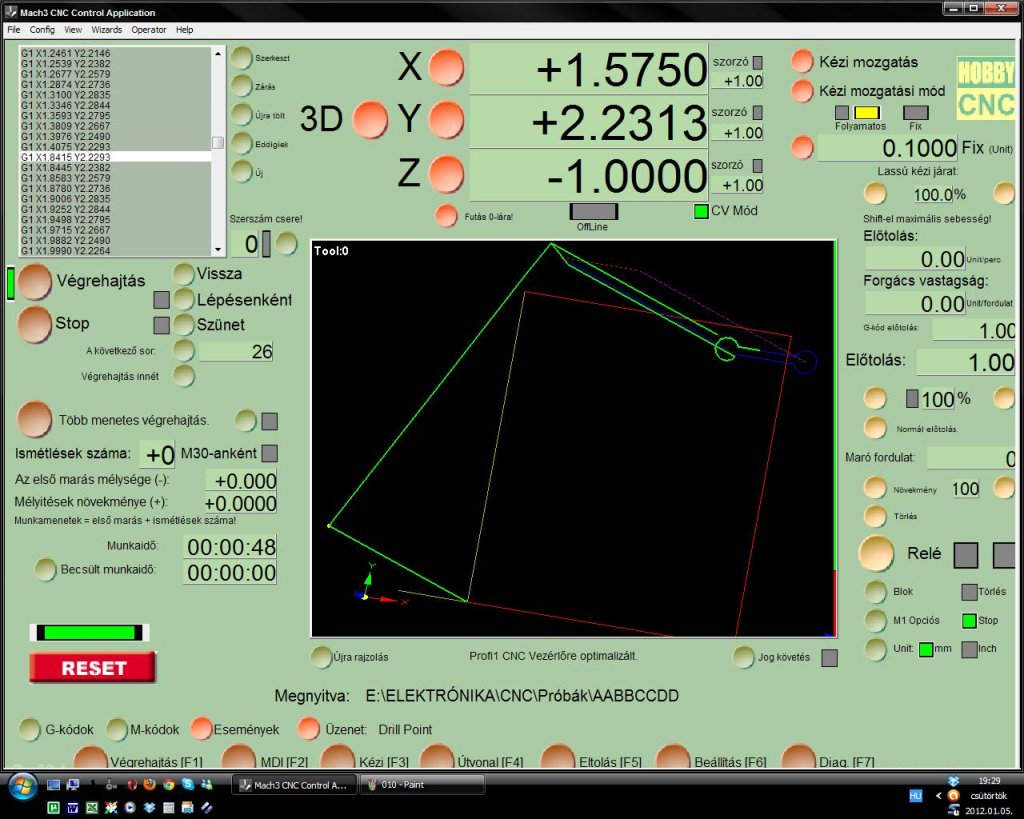This screenshot has height=819, width=1024.
Task: Click the X axis DRO value +1.5750
Action: pos(589,69)
